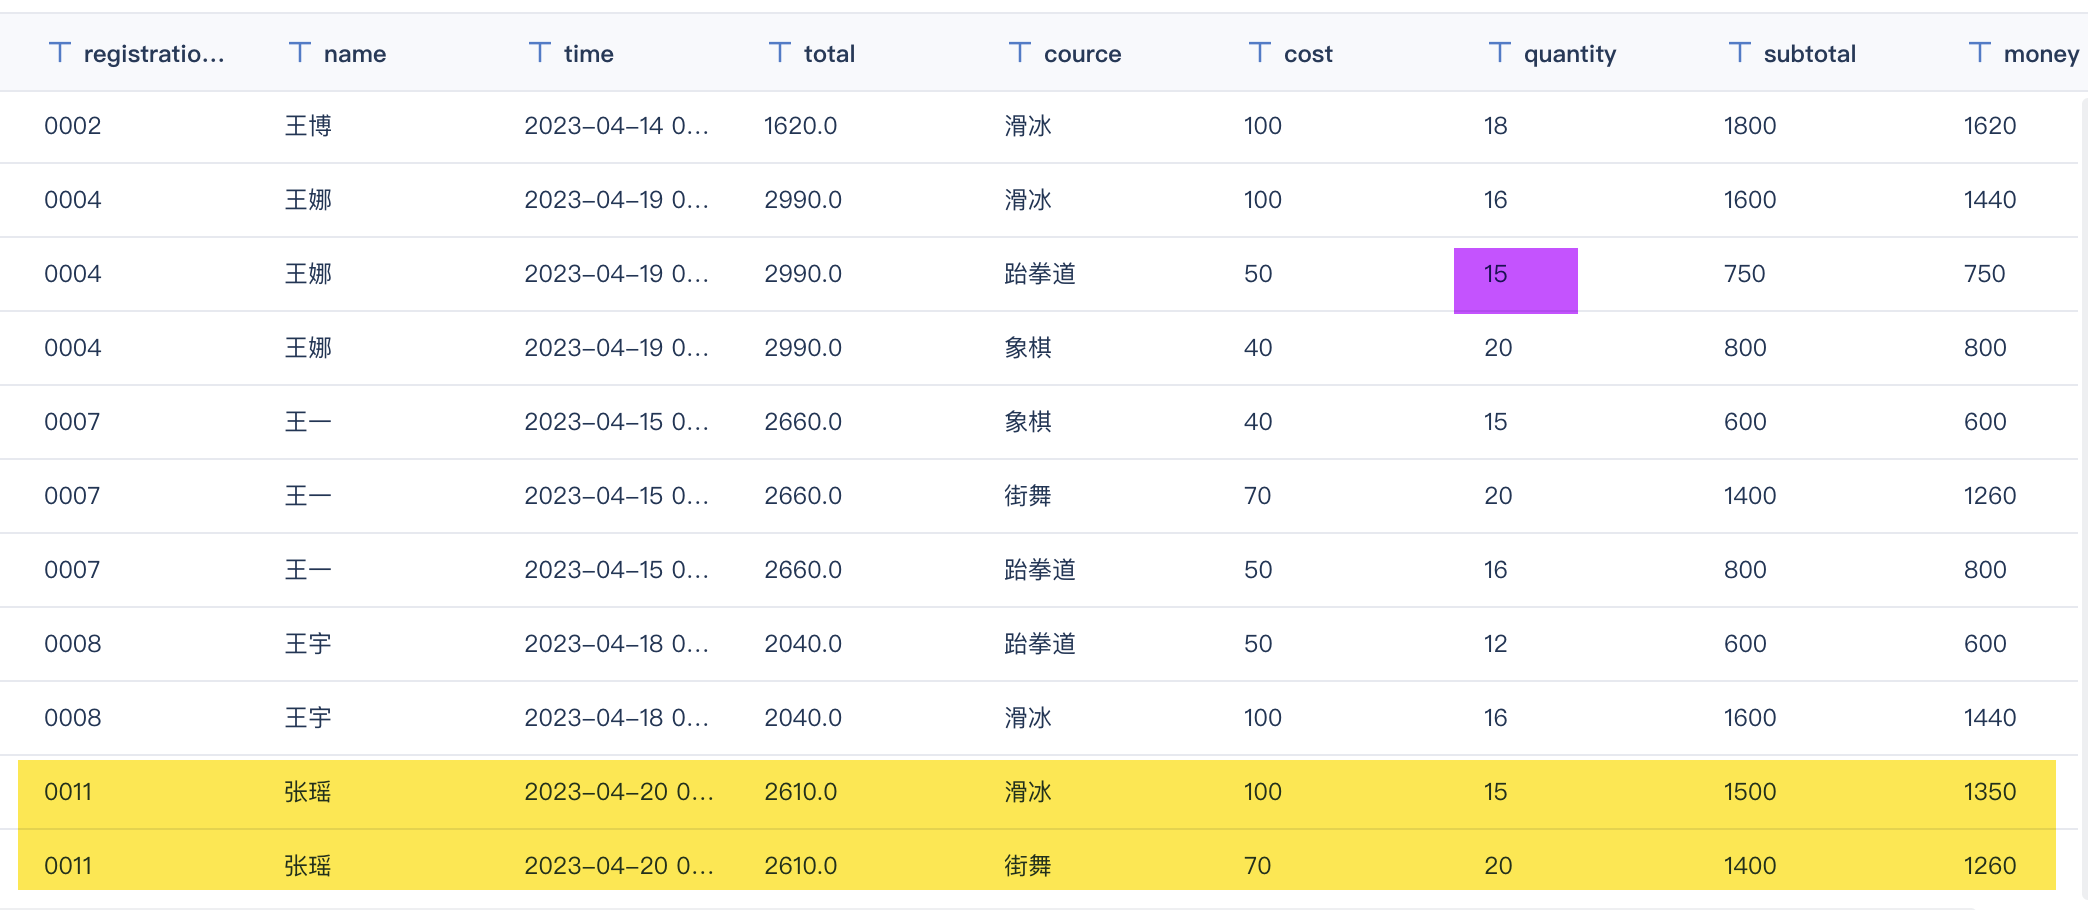Click the text-type icon beside subtotal header
The height and width of the screenshot is (910, 2088).
click(x=1740, y=53)
